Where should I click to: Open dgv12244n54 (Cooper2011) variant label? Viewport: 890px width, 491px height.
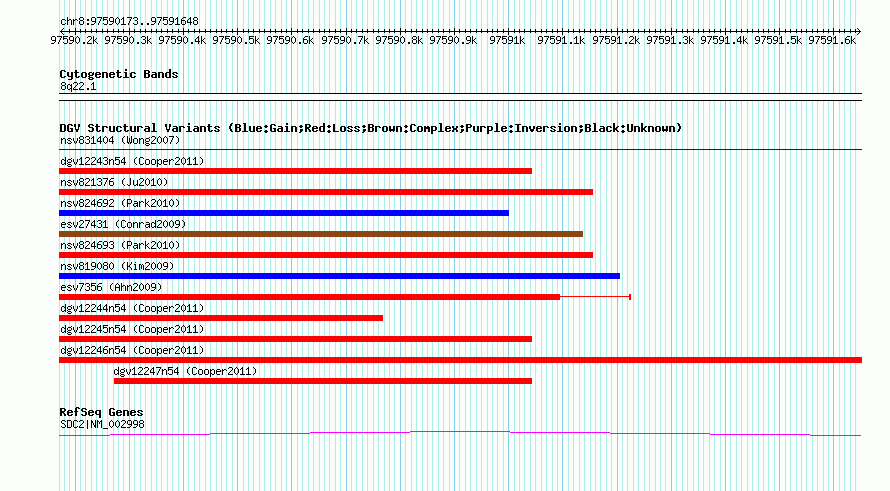[132, 308]
